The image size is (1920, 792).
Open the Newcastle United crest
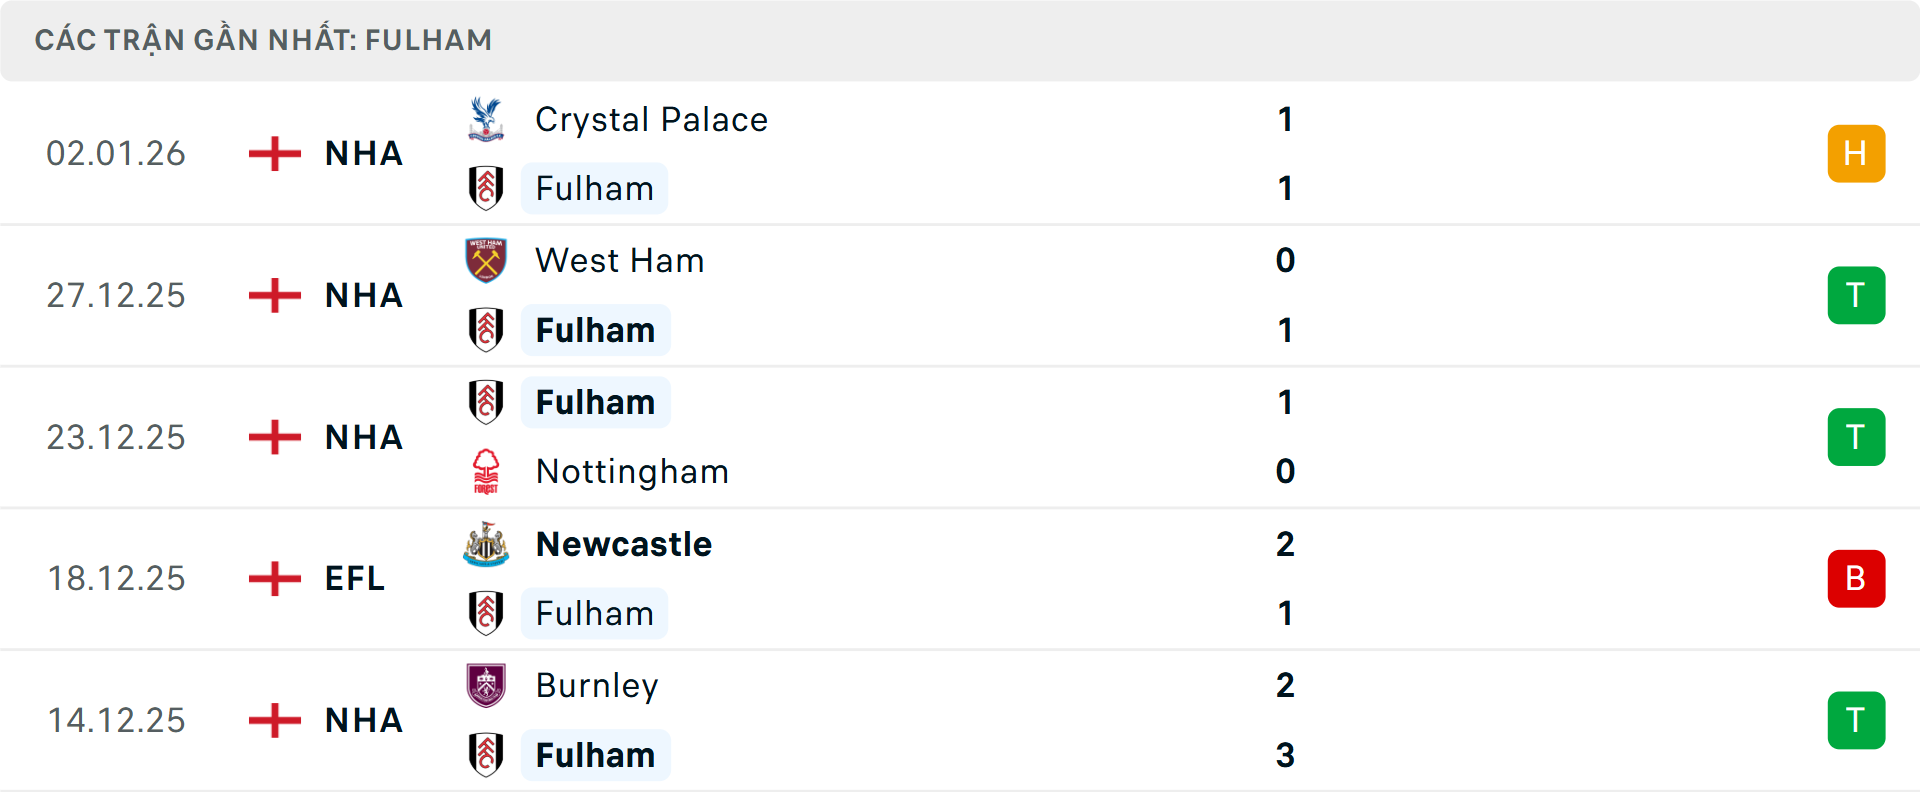(x=487, y=544)
